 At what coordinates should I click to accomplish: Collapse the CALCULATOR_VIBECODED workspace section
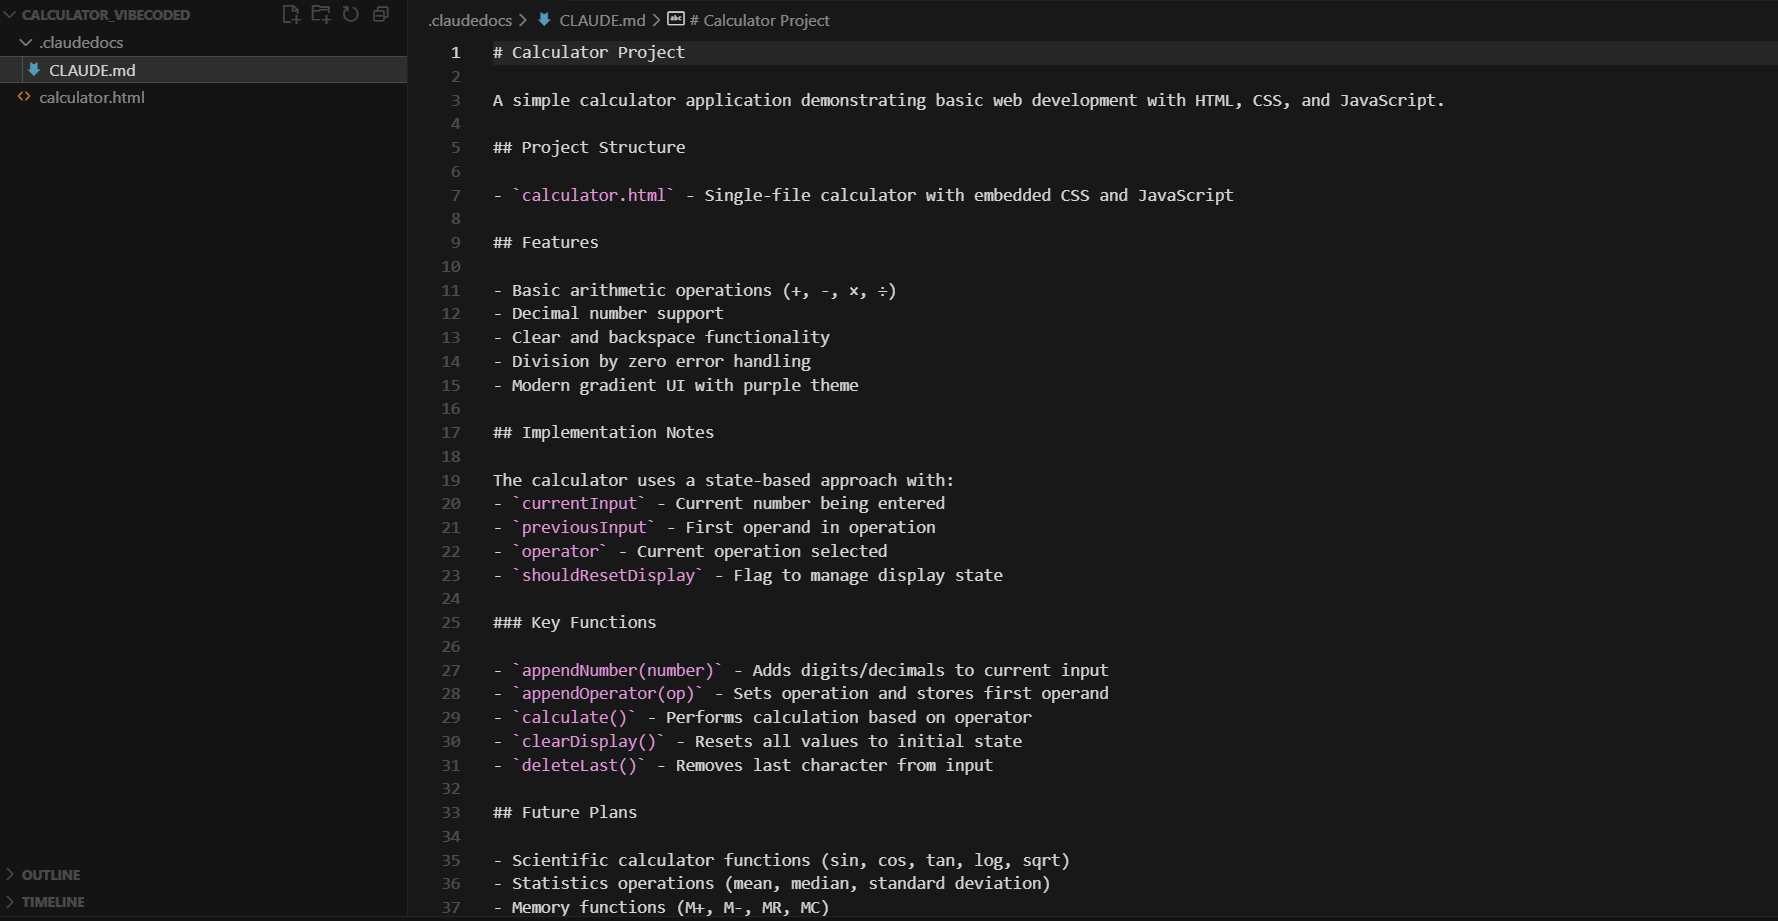pyautogui.click(x=11, y=14)
